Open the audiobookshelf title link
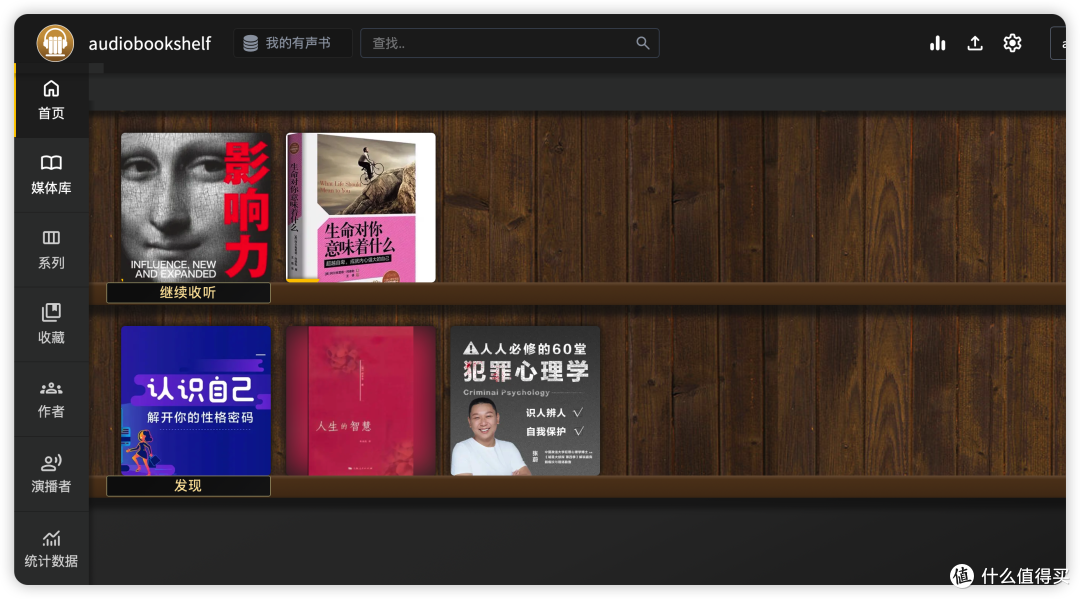The height and width of the screenshot is (599, 1080). pos(149,43)
